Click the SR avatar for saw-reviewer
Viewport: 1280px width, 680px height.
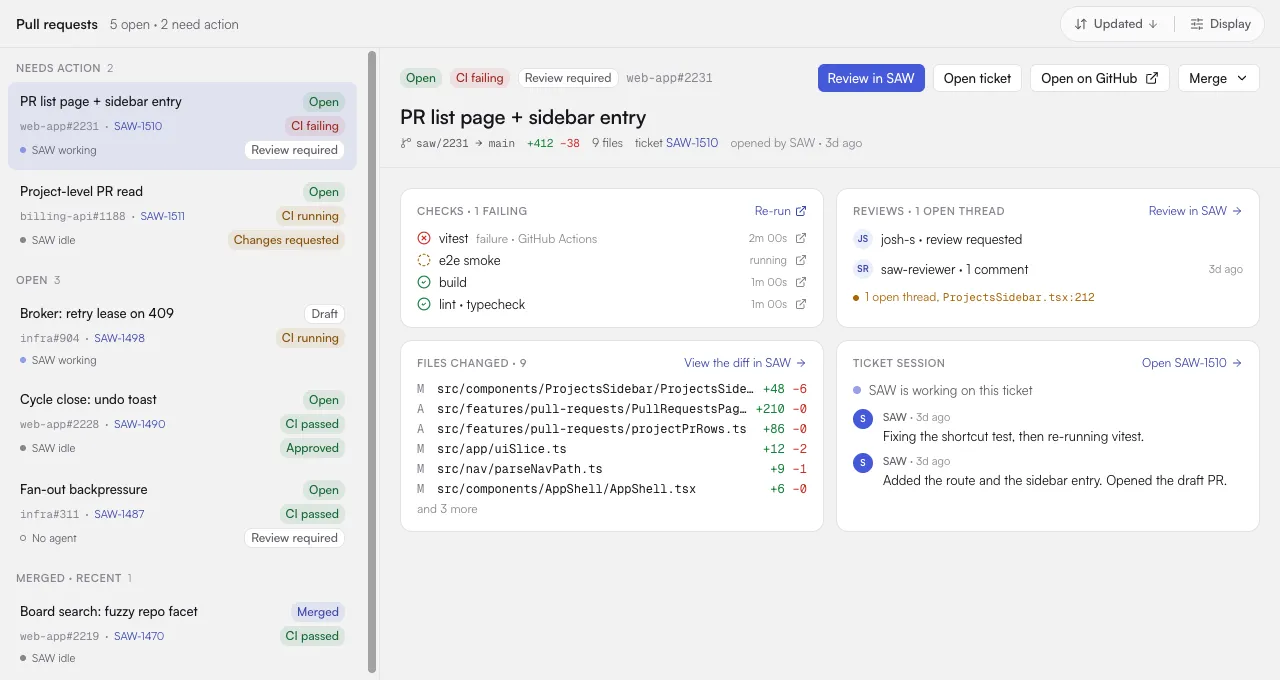click(x=863, y=269)
